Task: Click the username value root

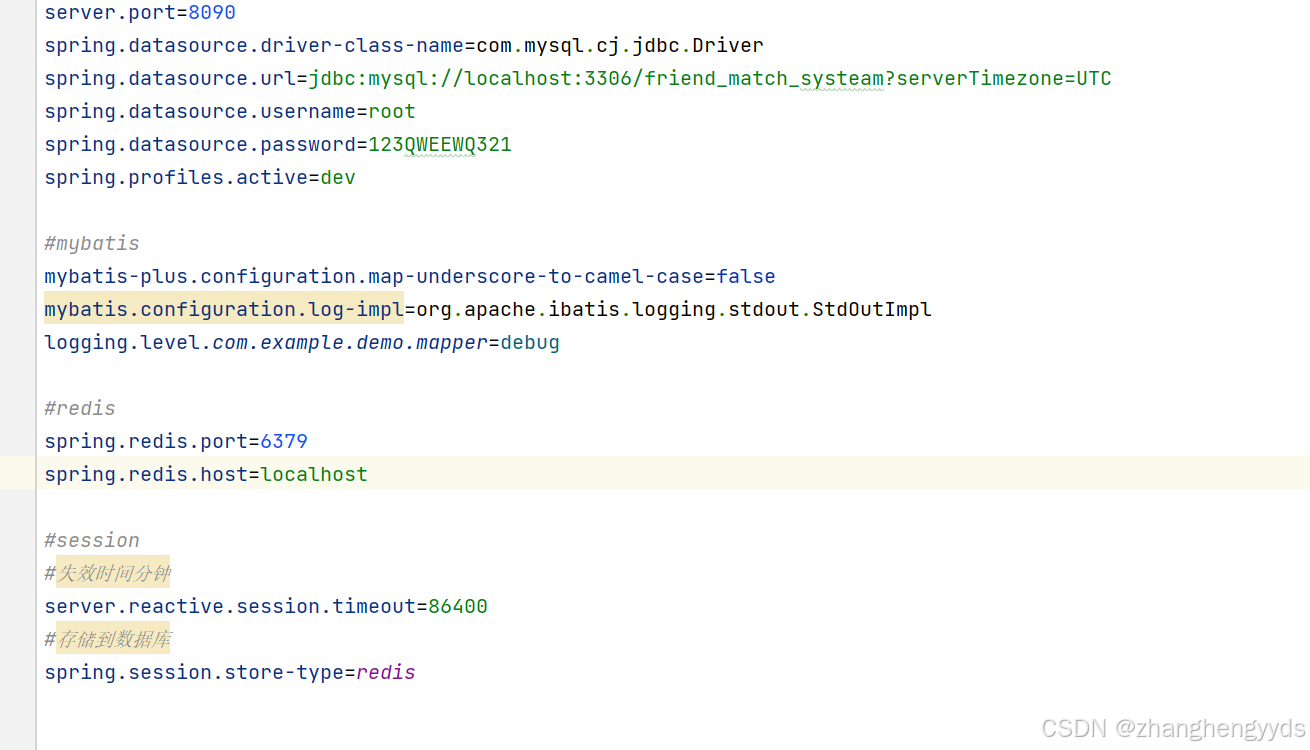Action: pos(392,112)
